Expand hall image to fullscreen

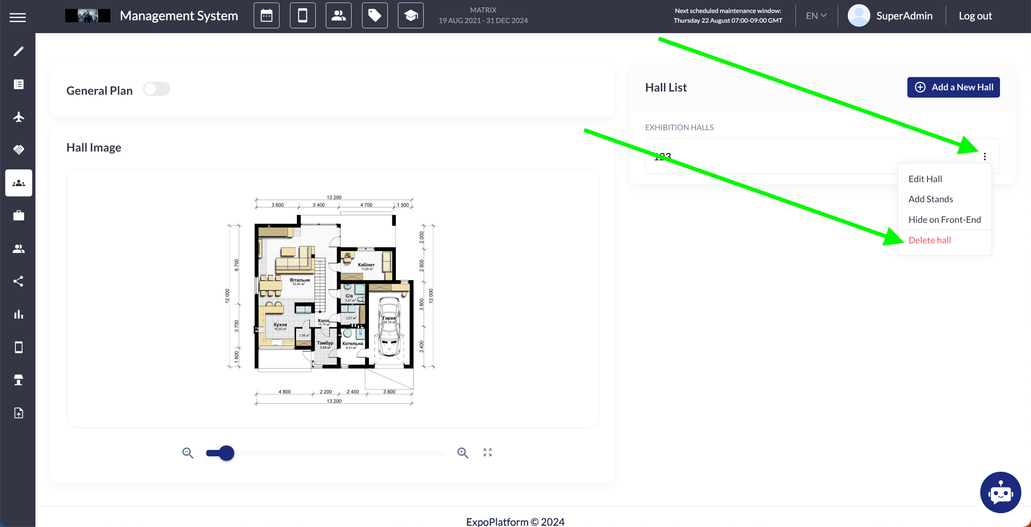coord(488,452)
